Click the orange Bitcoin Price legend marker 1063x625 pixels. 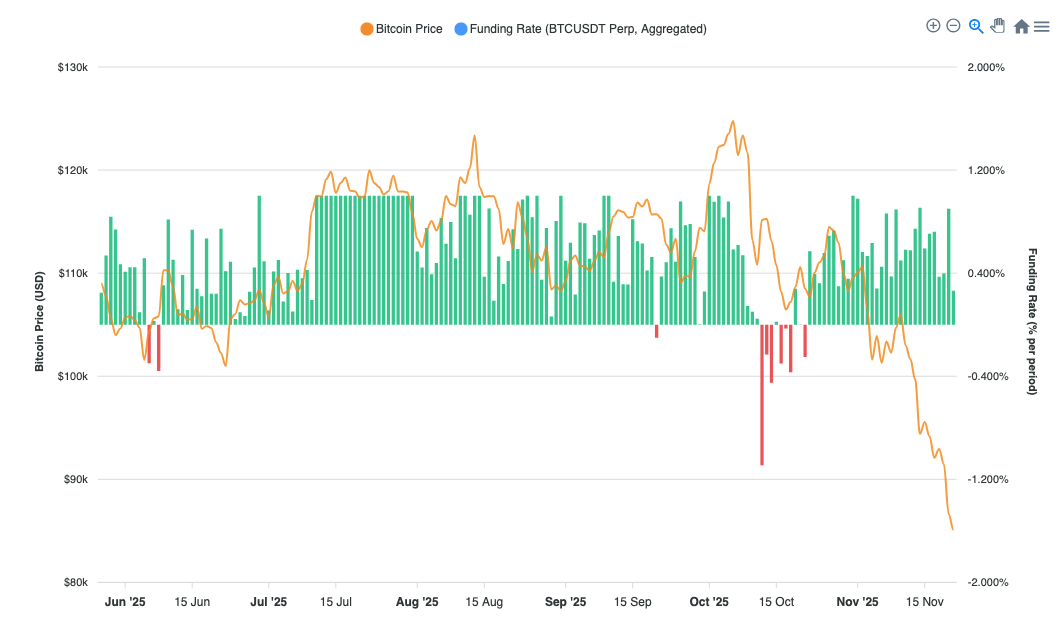tap(366, 29)
